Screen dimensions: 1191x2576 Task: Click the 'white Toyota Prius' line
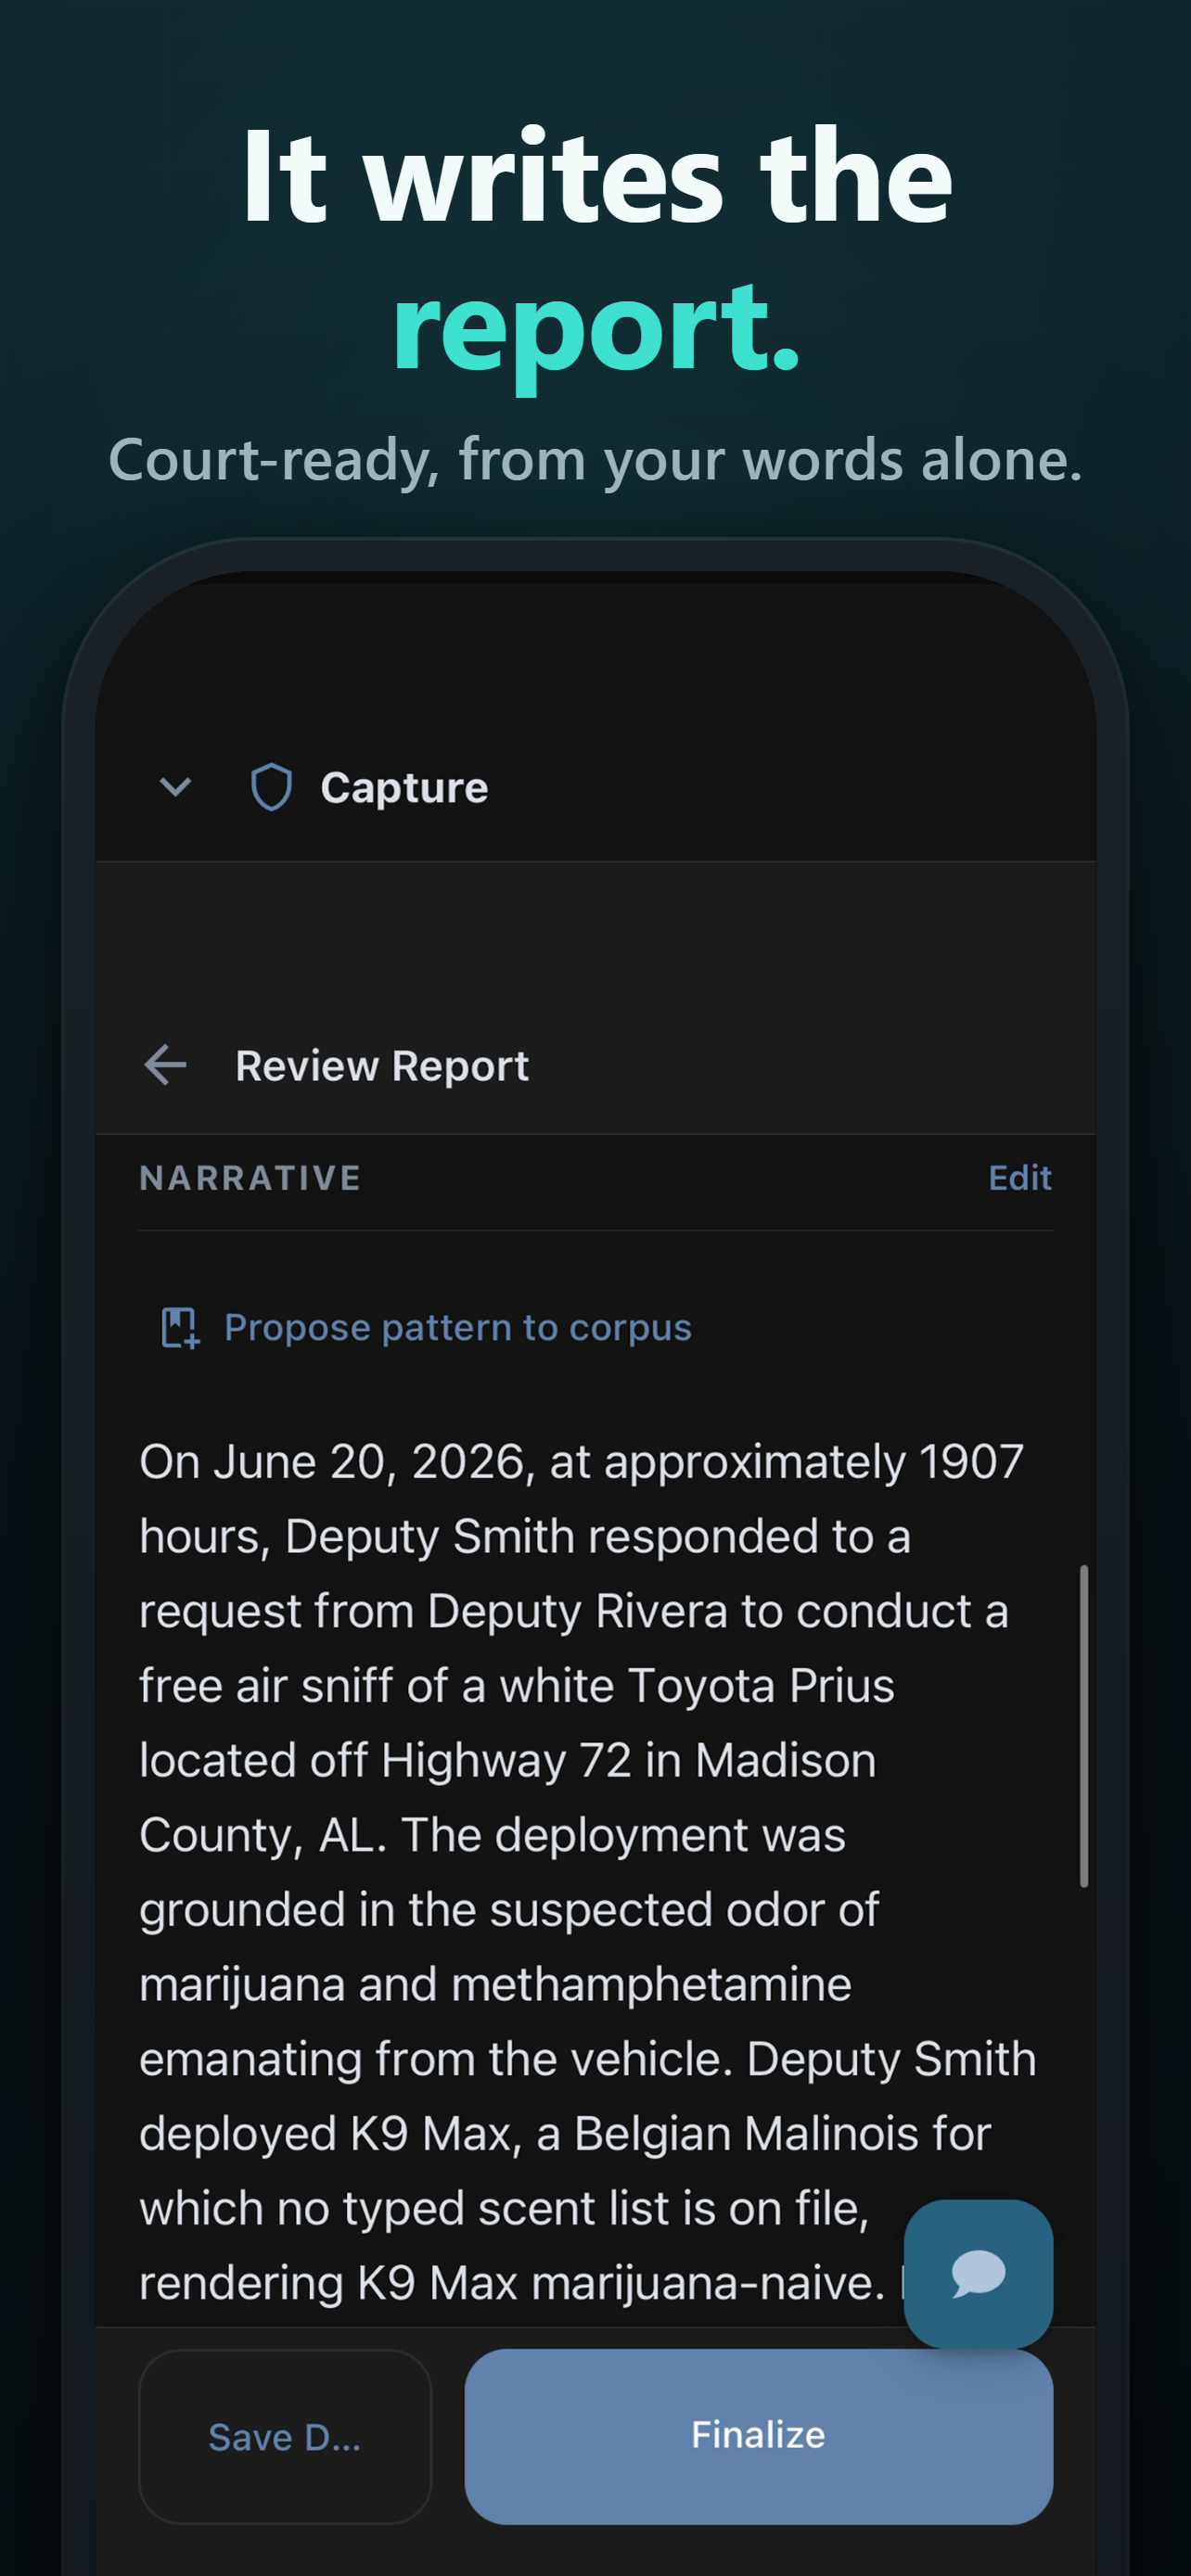pos(517,1686)
